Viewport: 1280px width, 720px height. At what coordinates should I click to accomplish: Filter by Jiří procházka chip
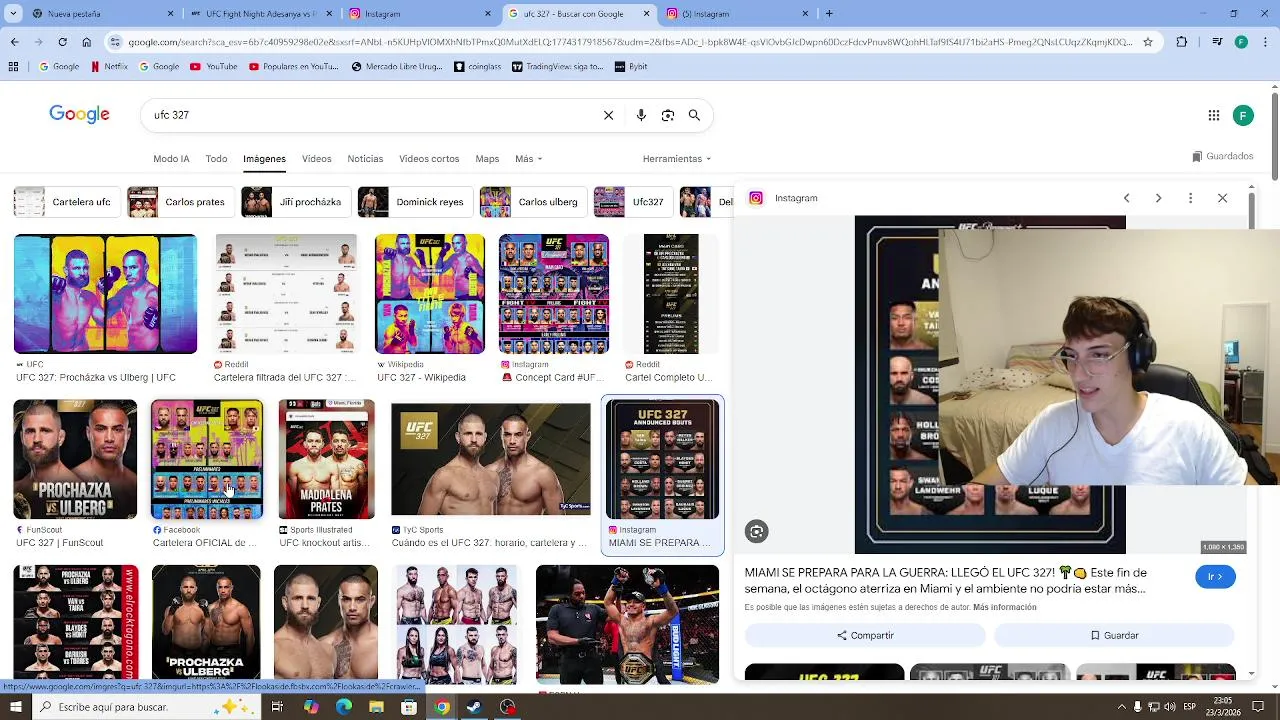tap(296, 202)
